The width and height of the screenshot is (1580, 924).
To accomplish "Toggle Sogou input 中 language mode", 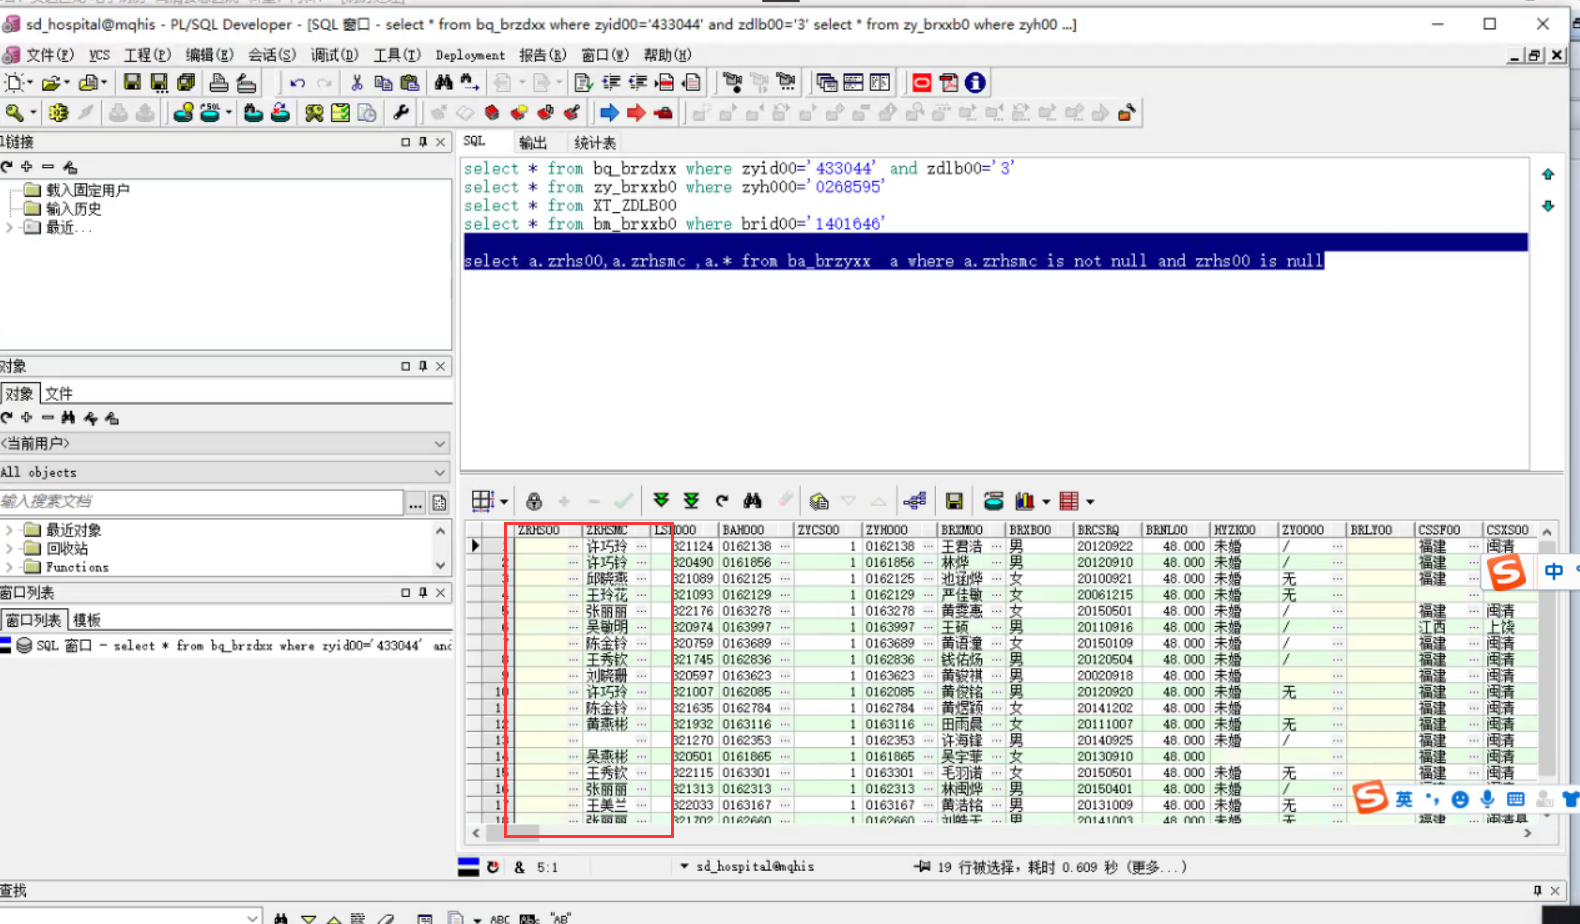I will [1553, 571].
